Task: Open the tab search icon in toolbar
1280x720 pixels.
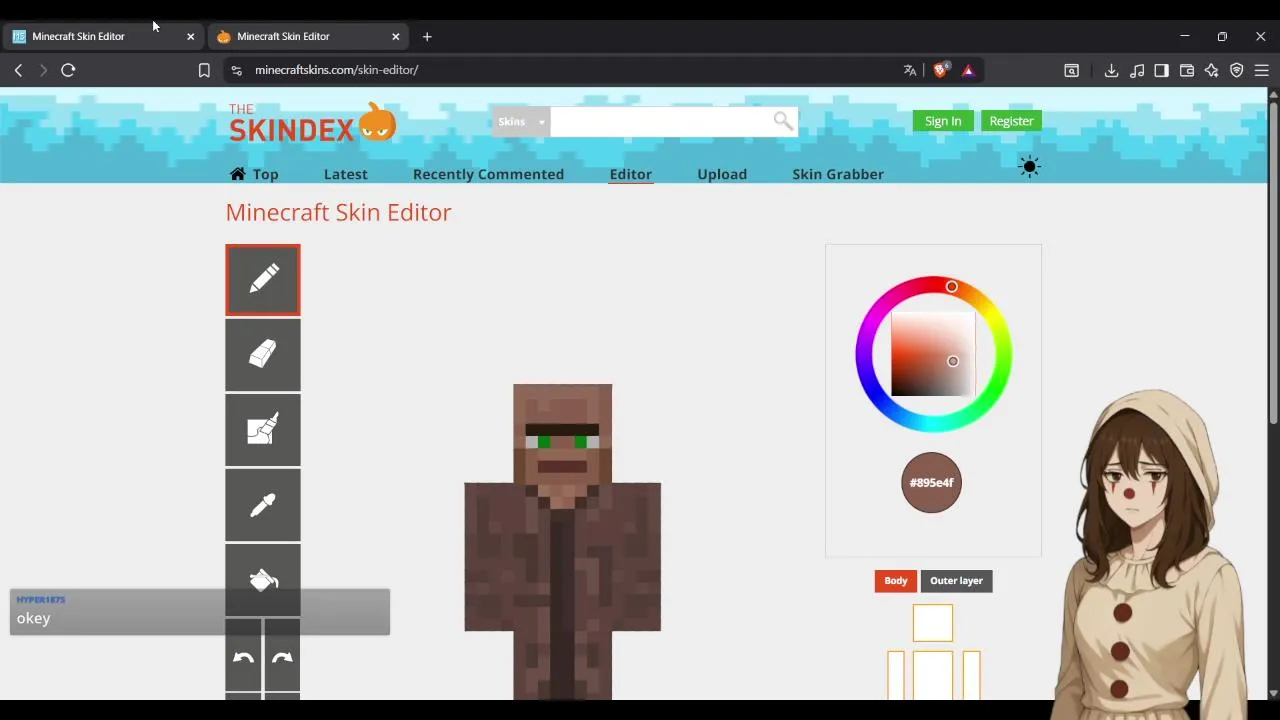Action: pos(1071,70)
